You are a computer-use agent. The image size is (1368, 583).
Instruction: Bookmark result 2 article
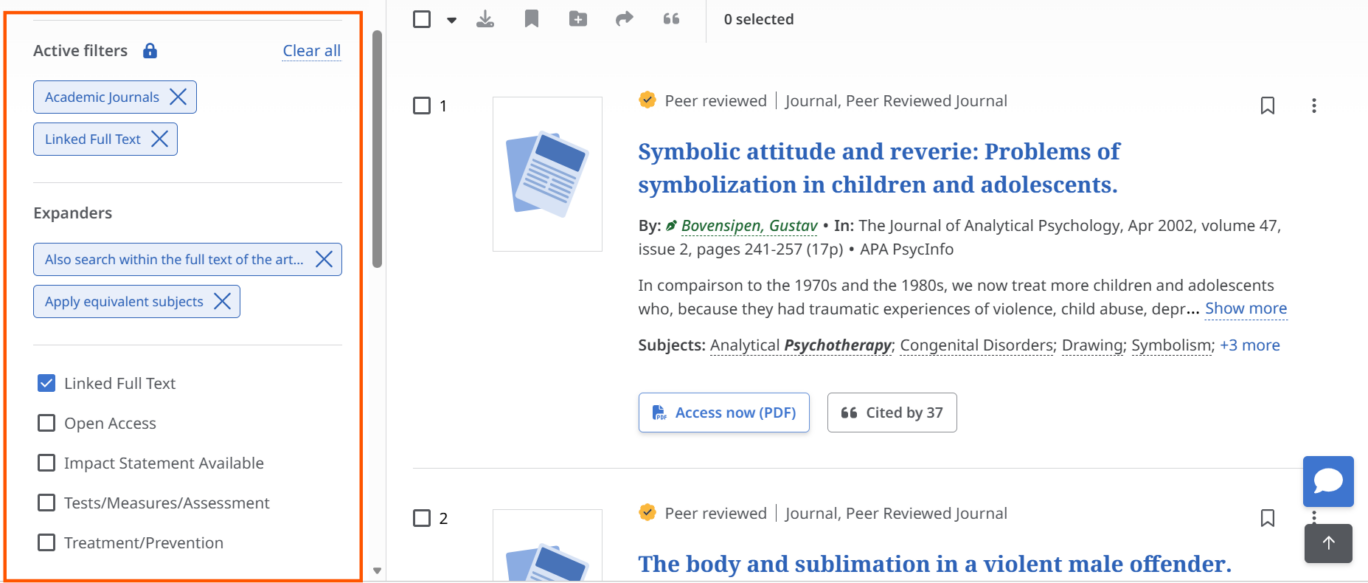click(x=1267, y=518)
